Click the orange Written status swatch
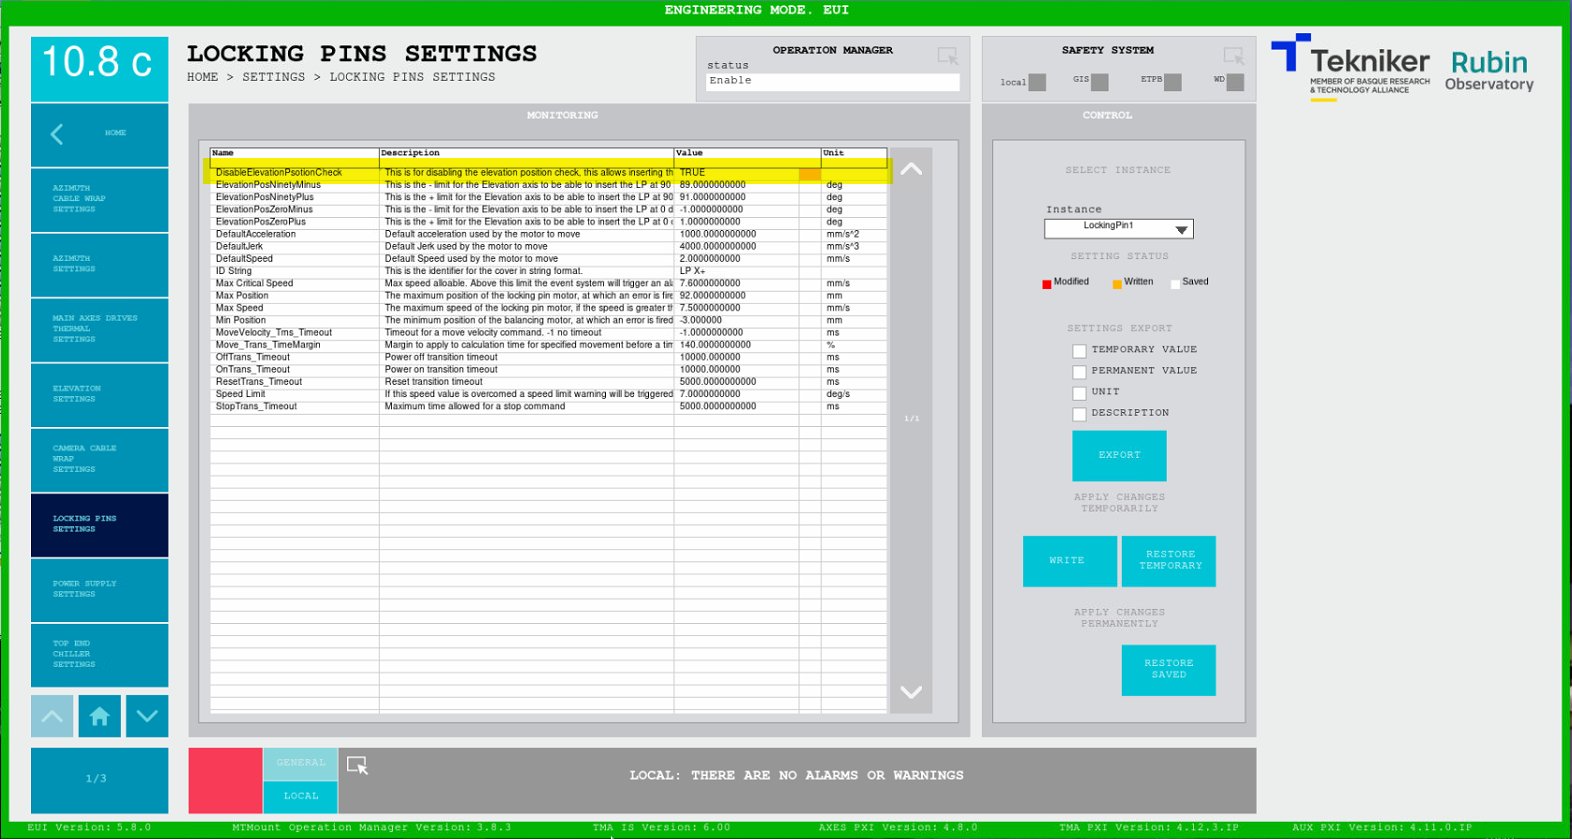The height and width of the screenshot is (839, 1572). [1117, 284]
